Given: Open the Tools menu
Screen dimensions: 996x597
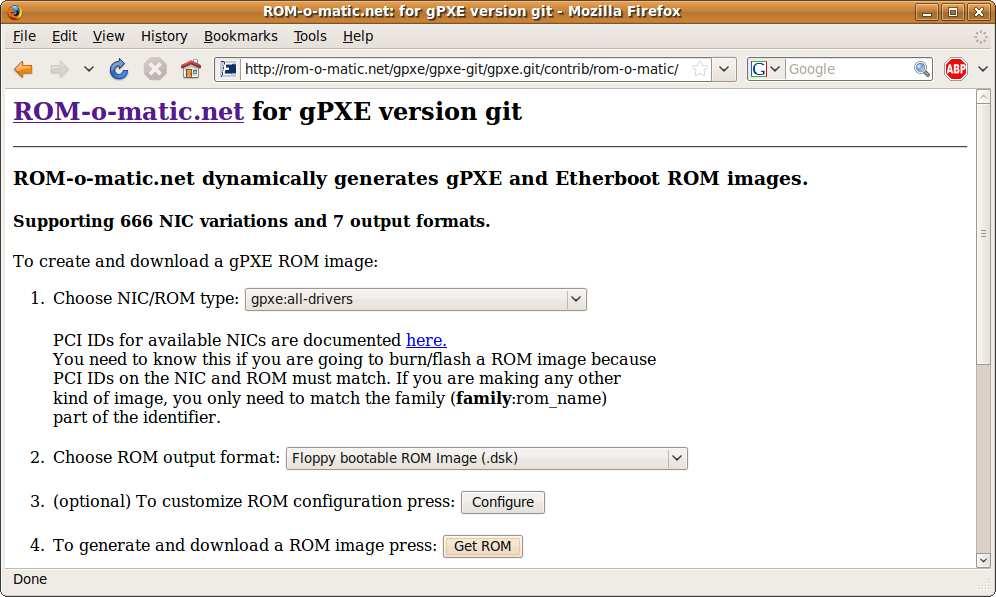Looking at the screenshot, I should pyautogui.click(x=310, y=36).
